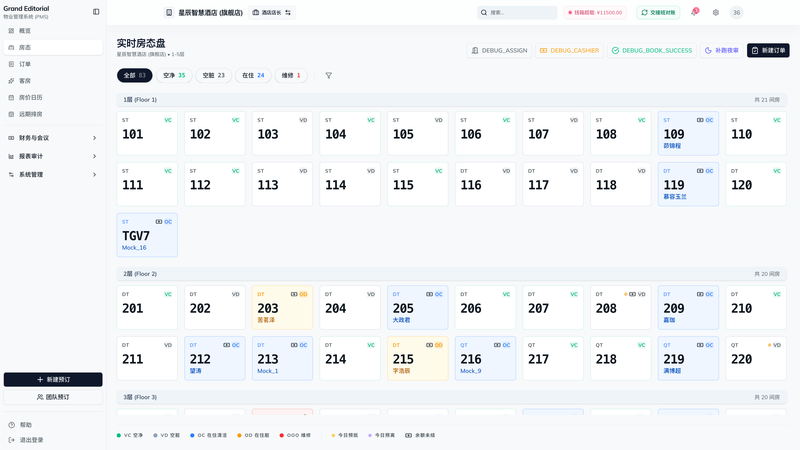This screenshot has height=450, width=800.
Task: Open cashbox overlimit ¥11500.00 alert
Action: click(x=595, y=13)
